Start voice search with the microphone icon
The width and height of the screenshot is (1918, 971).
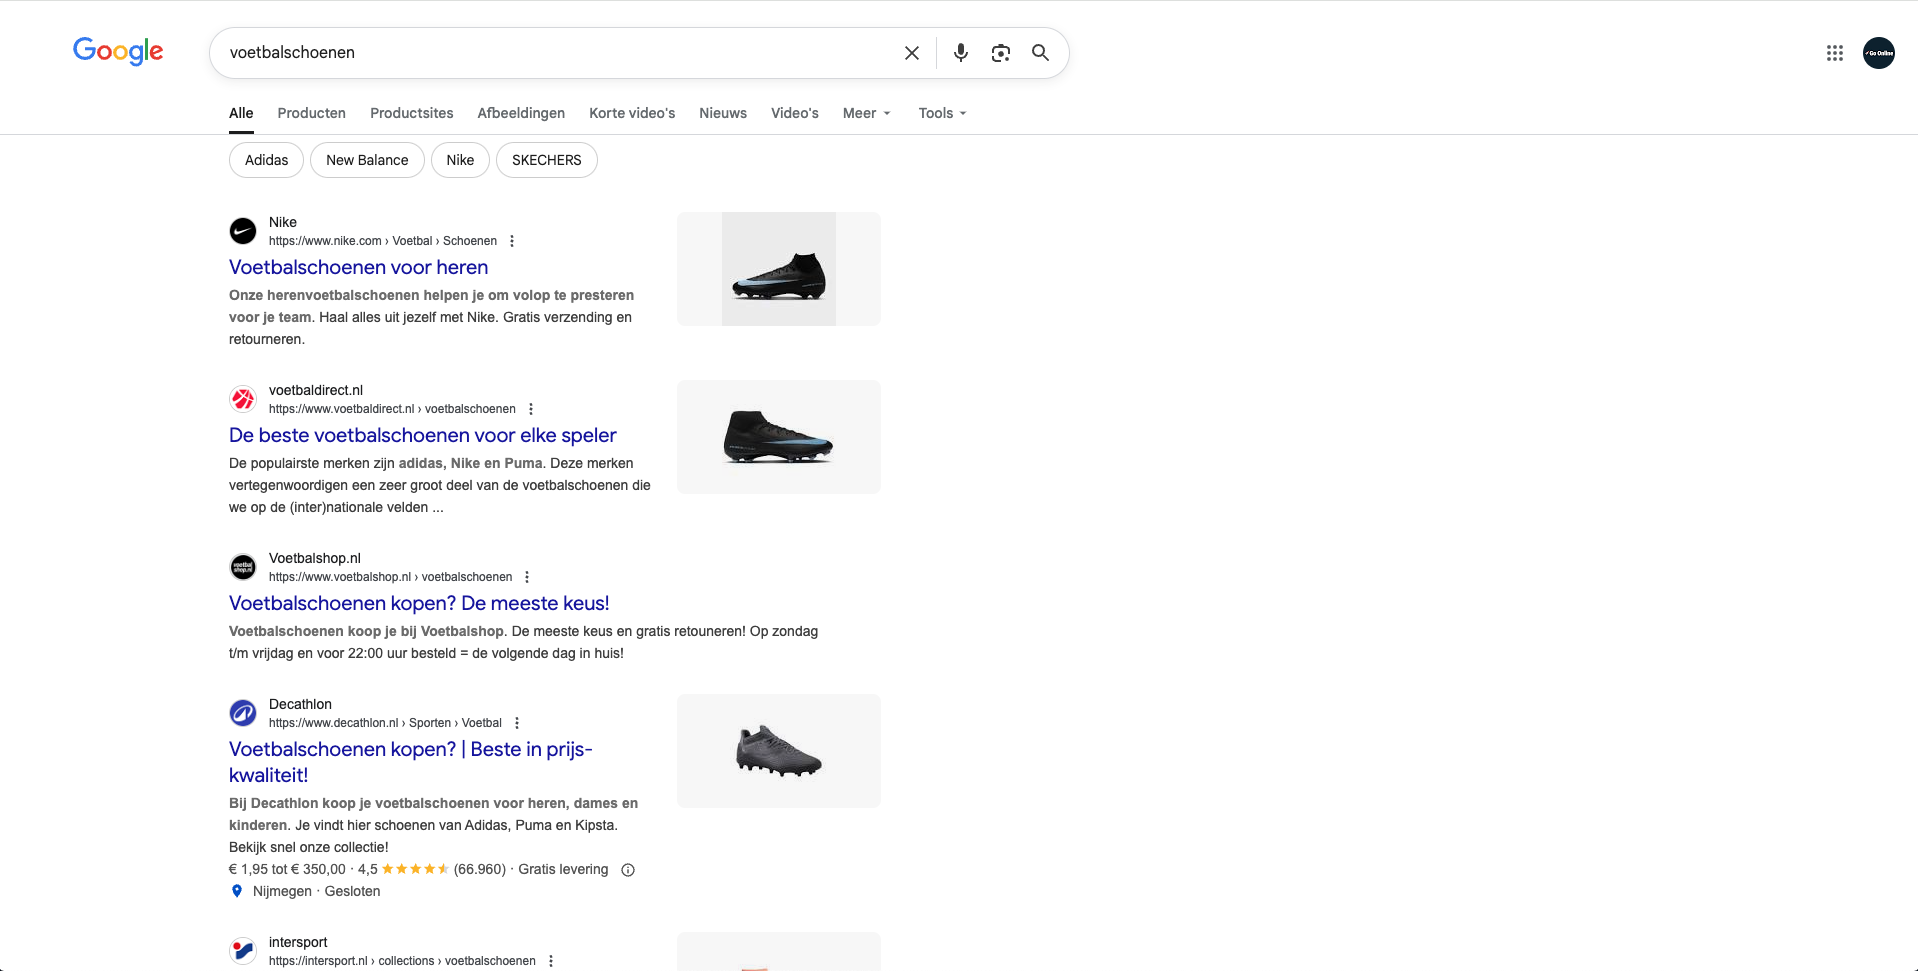[x=960, y=53]
